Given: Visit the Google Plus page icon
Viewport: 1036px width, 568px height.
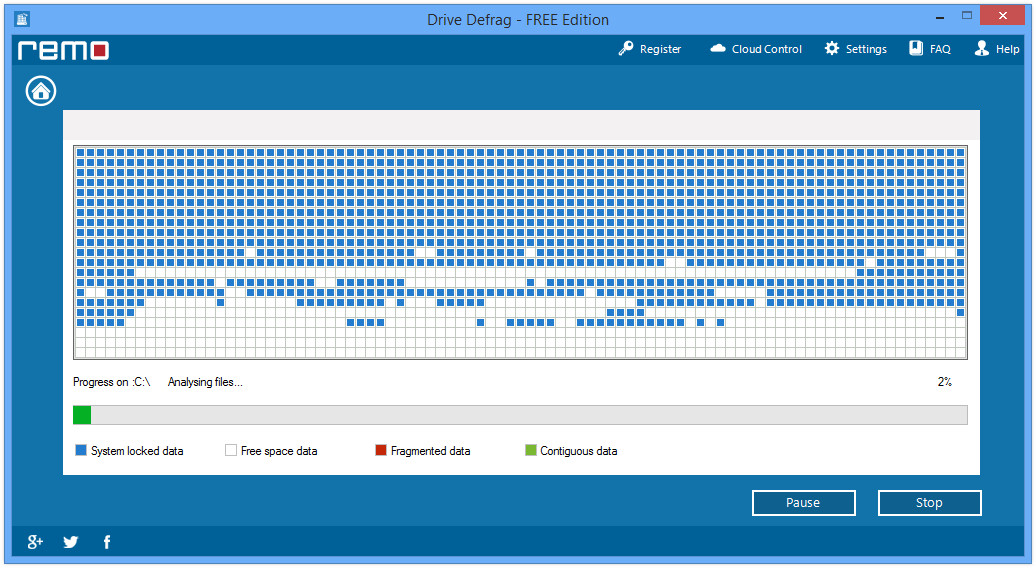Looking at the screenshot, I should click(35, 542).
